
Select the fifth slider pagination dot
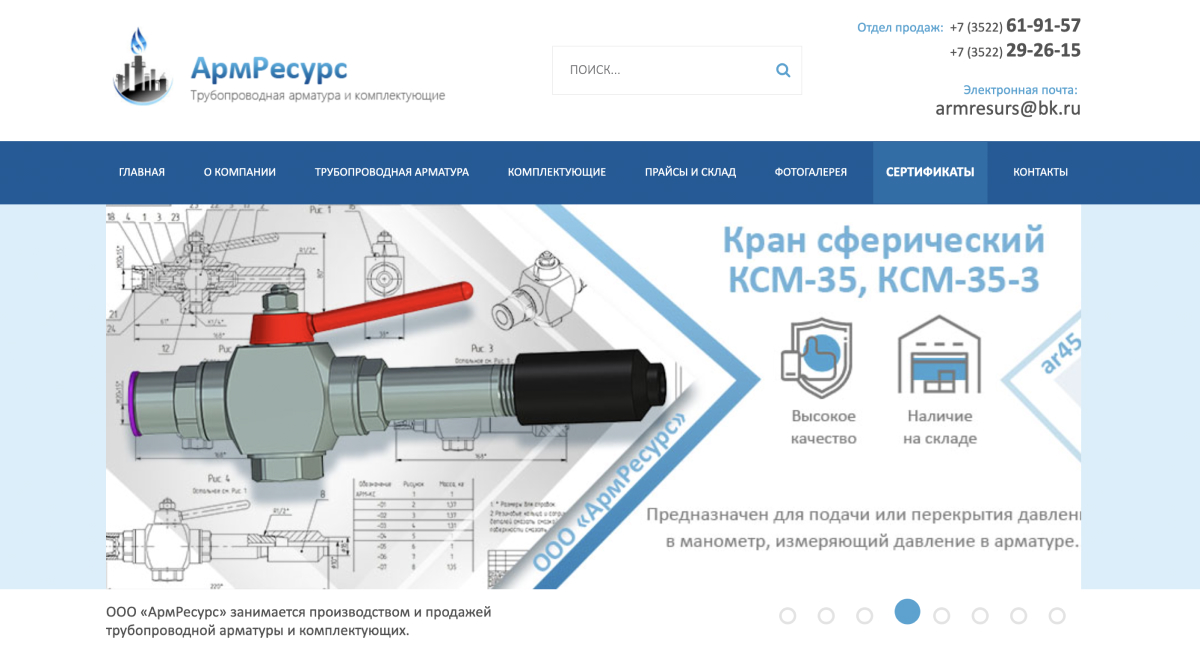point(941,615)
